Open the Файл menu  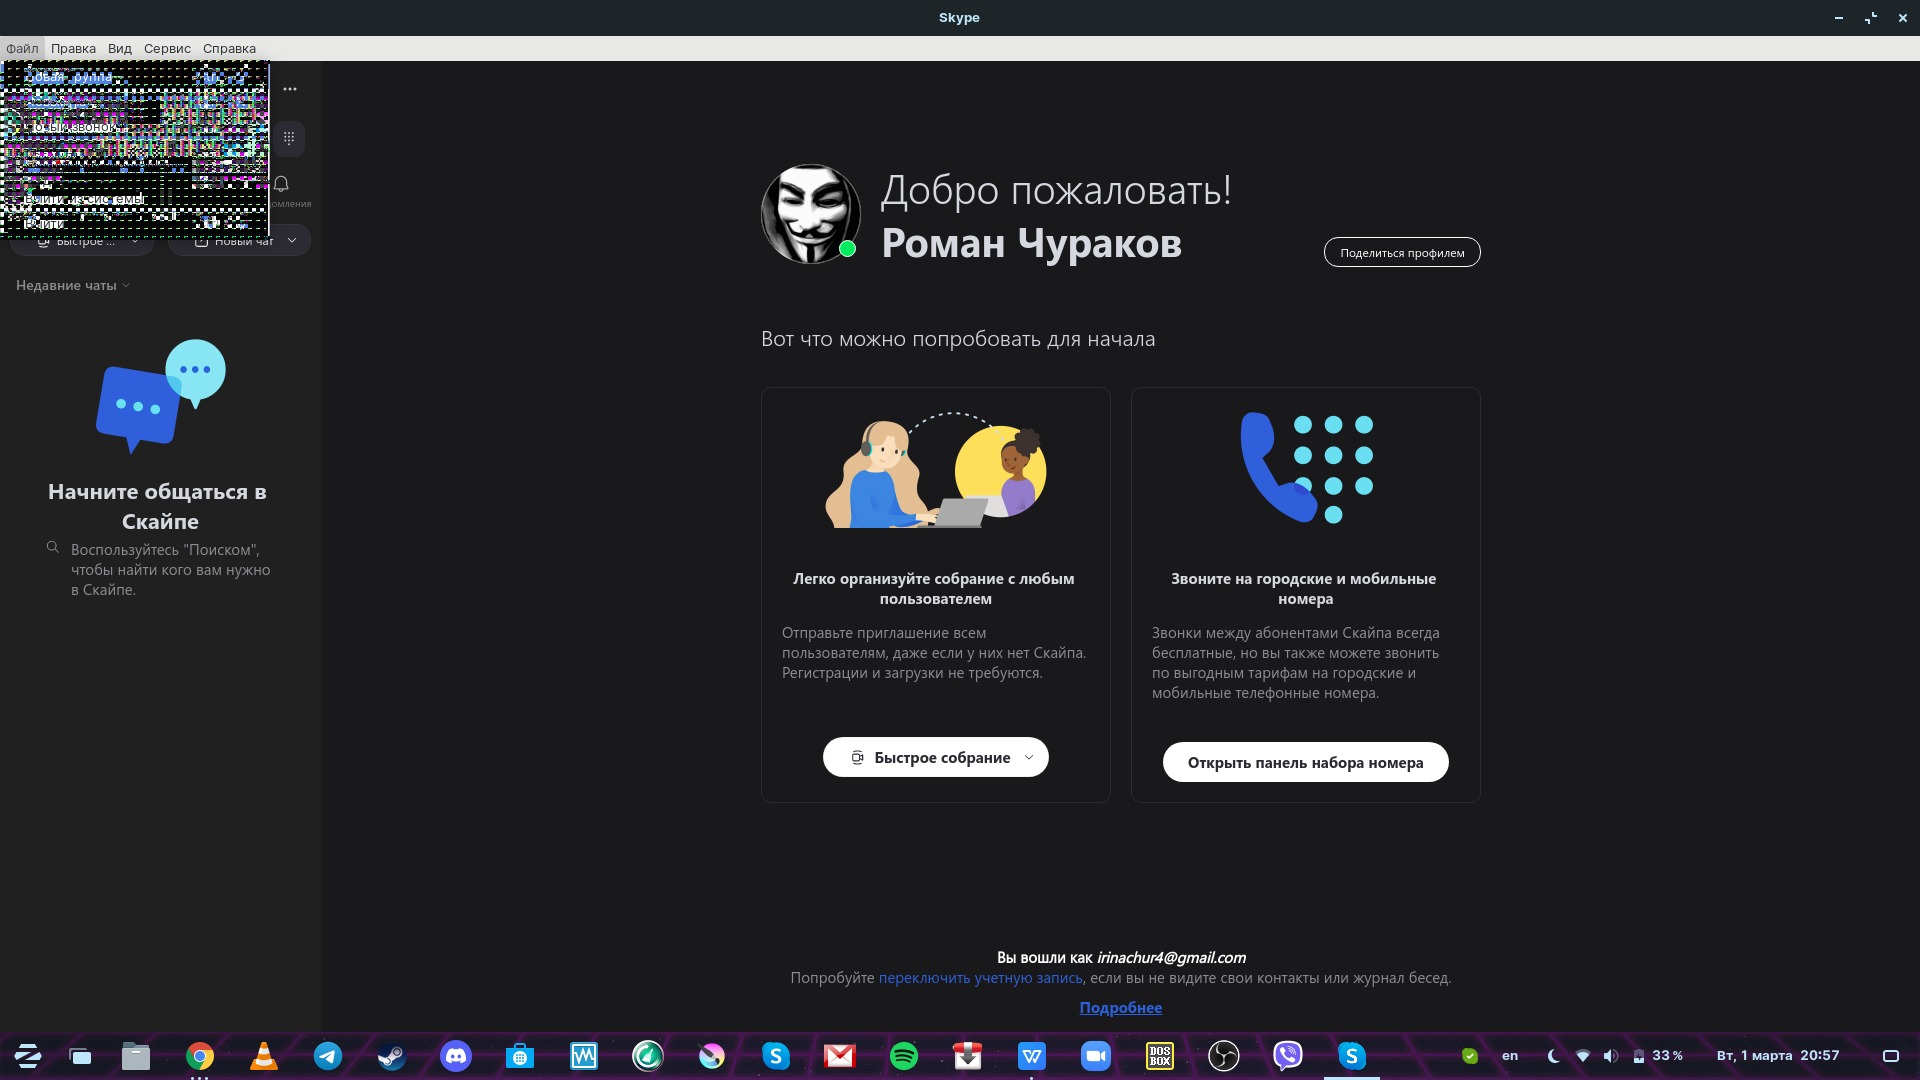point(22,48)
